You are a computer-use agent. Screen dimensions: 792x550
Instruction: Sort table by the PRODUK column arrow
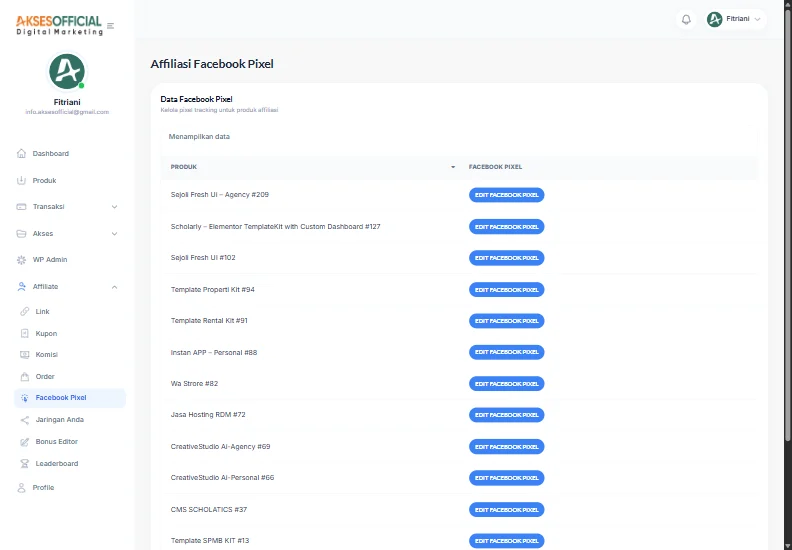pos(453,167)
